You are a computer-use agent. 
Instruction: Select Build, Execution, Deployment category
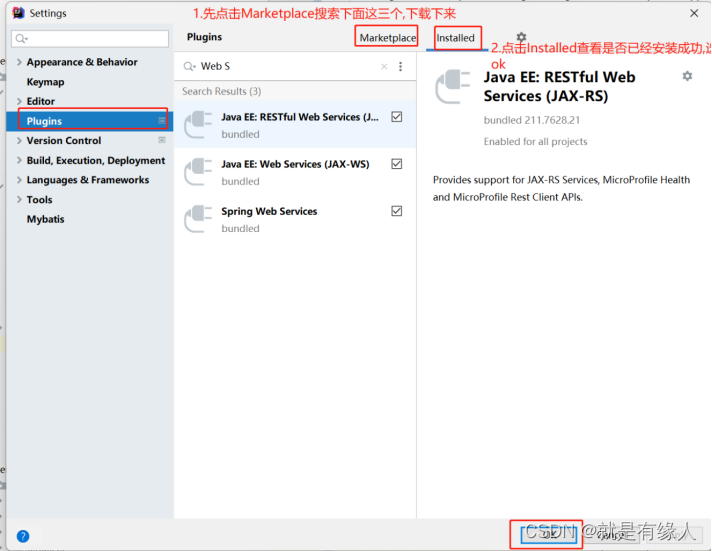click(x=96, y=160)
